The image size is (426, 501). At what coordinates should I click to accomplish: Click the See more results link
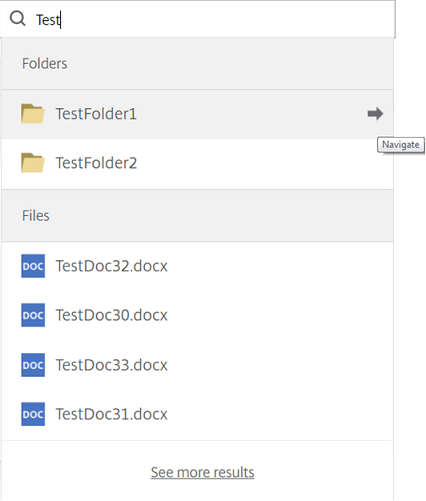[202, 472]
